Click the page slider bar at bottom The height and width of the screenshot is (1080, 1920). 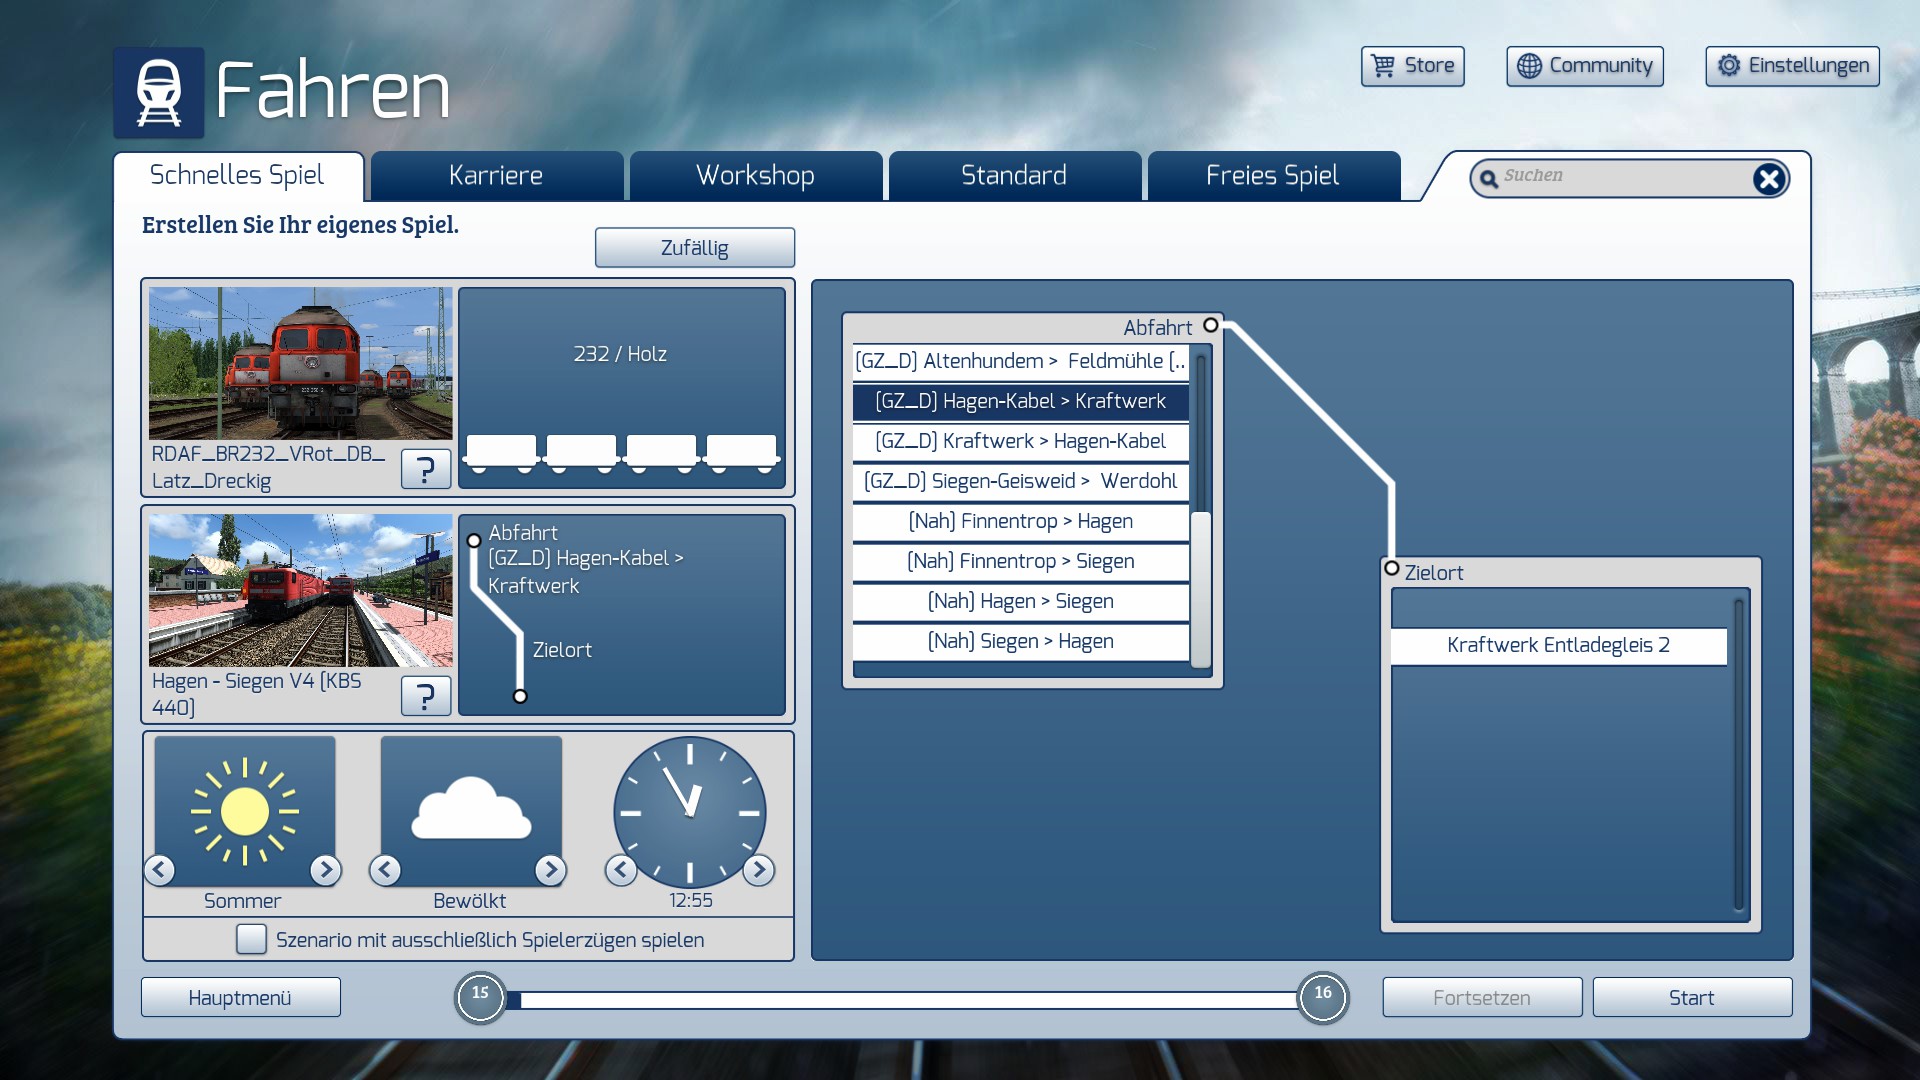(x=900, y=999)
